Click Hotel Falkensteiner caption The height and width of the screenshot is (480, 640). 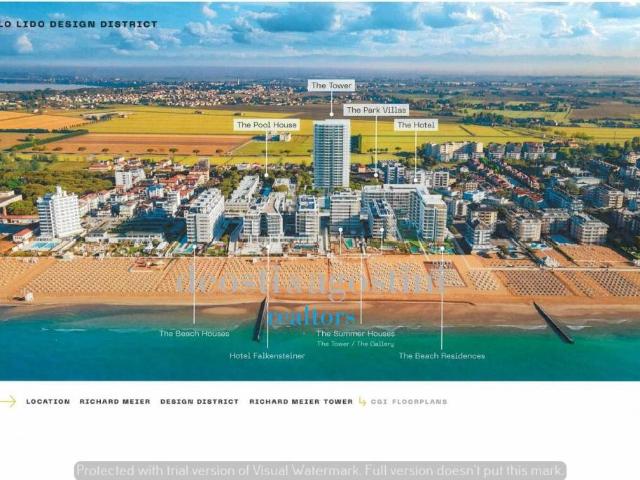[x=267, y=356]
